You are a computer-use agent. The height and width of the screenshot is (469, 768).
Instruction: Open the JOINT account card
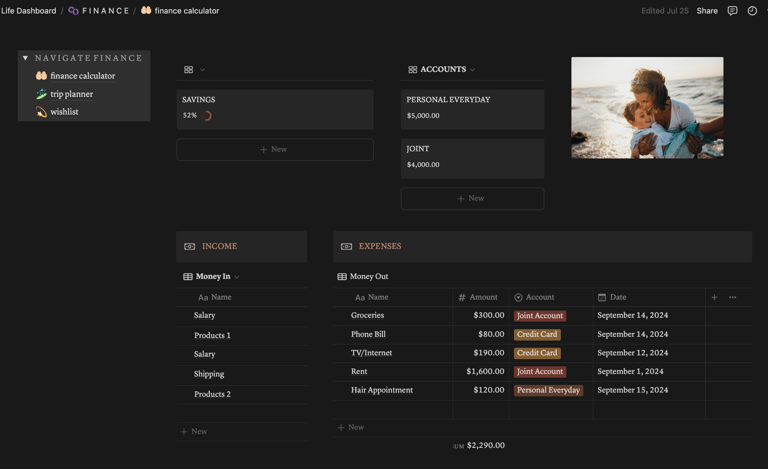[x=472, y=159]
